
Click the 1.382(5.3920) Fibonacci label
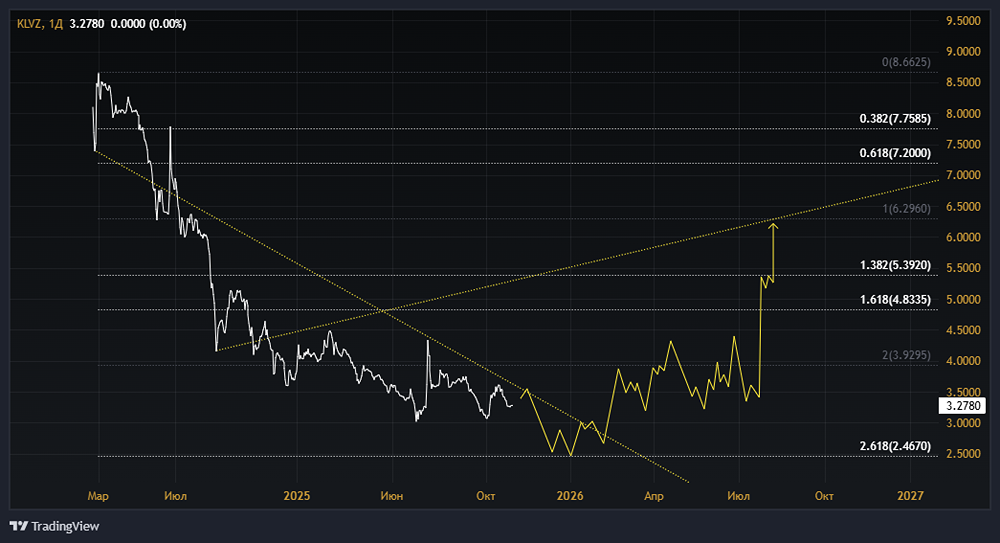pyautogui.click(x=895, y=266)
